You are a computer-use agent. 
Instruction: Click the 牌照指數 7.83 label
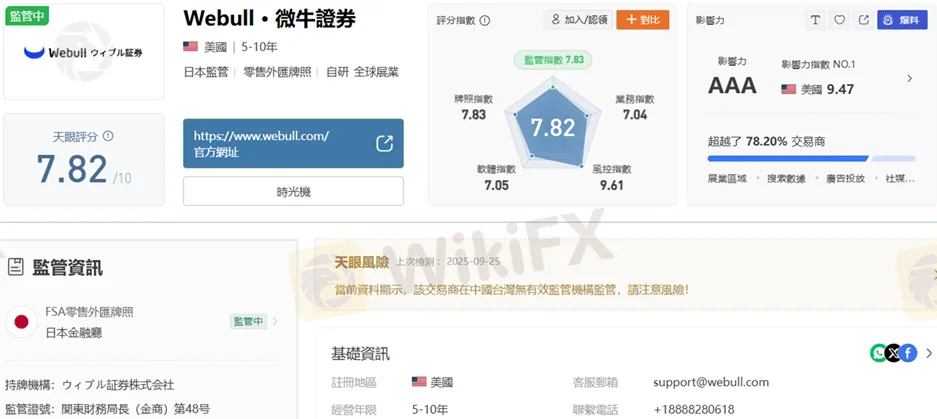[x=473, y=107]
